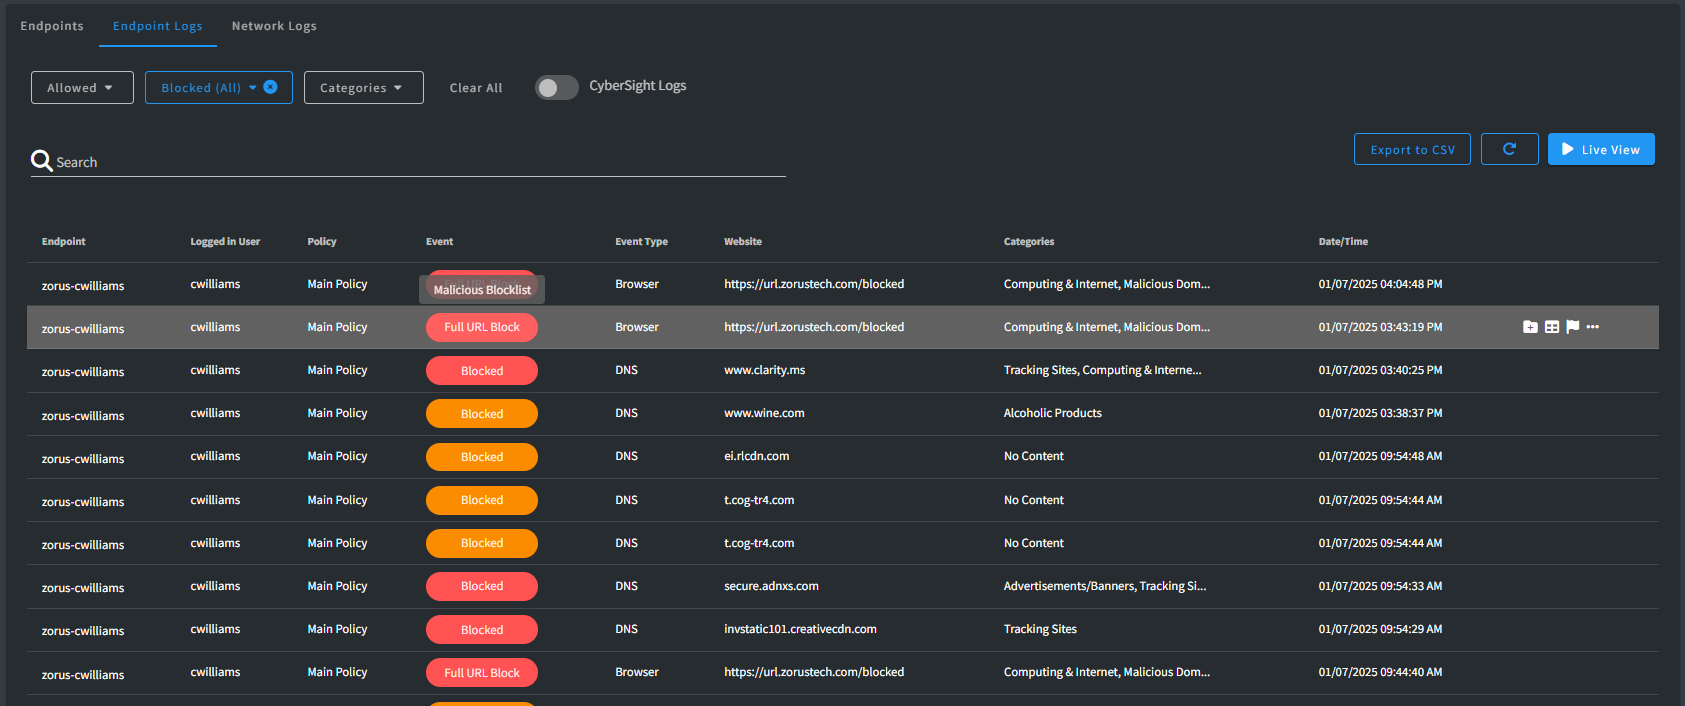
Task: Click the date 01/07/2025 09:54:33 AM
Action: [1380, 586]
